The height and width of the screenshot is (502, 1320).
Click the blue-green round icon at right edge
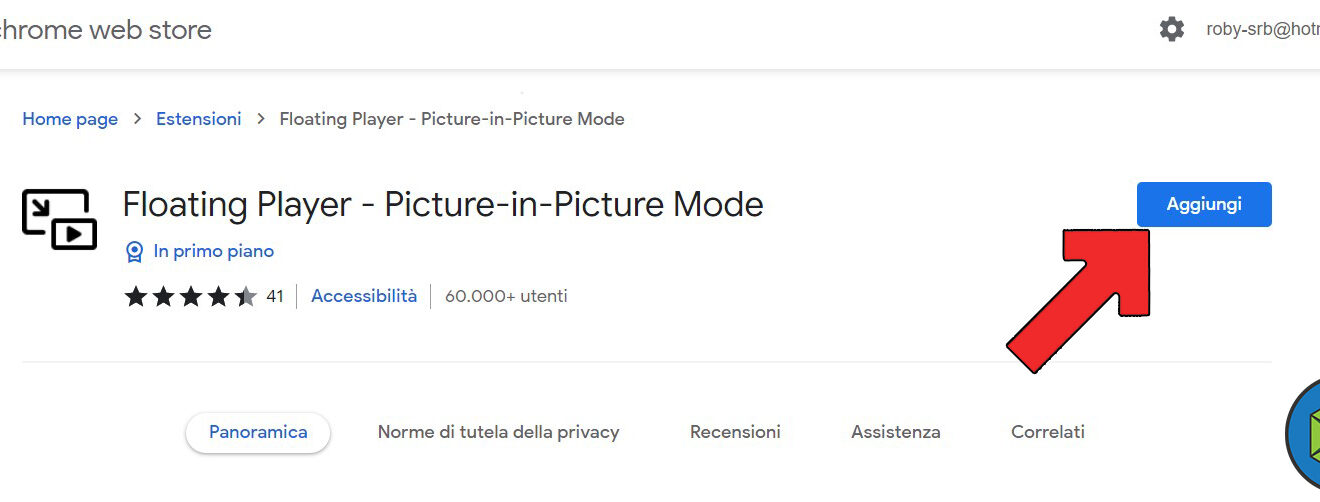click(x=1304, y=430)
